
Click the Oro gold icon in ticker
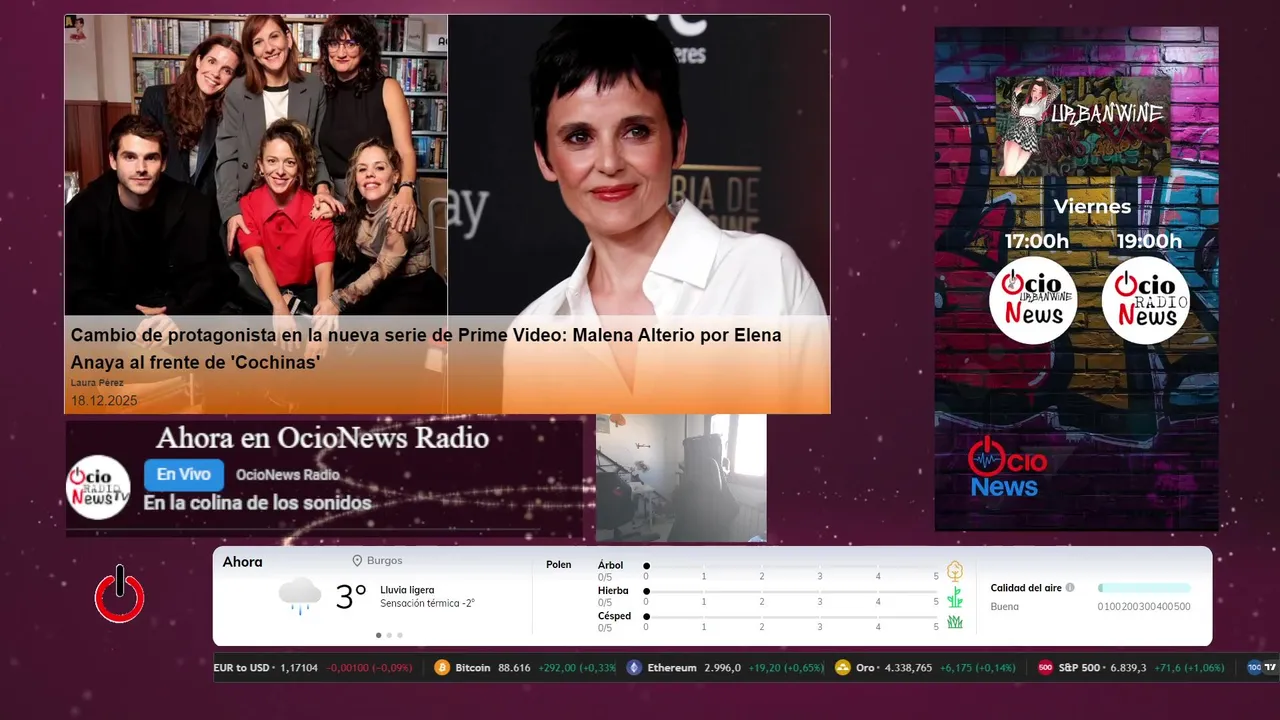(843, 667)
